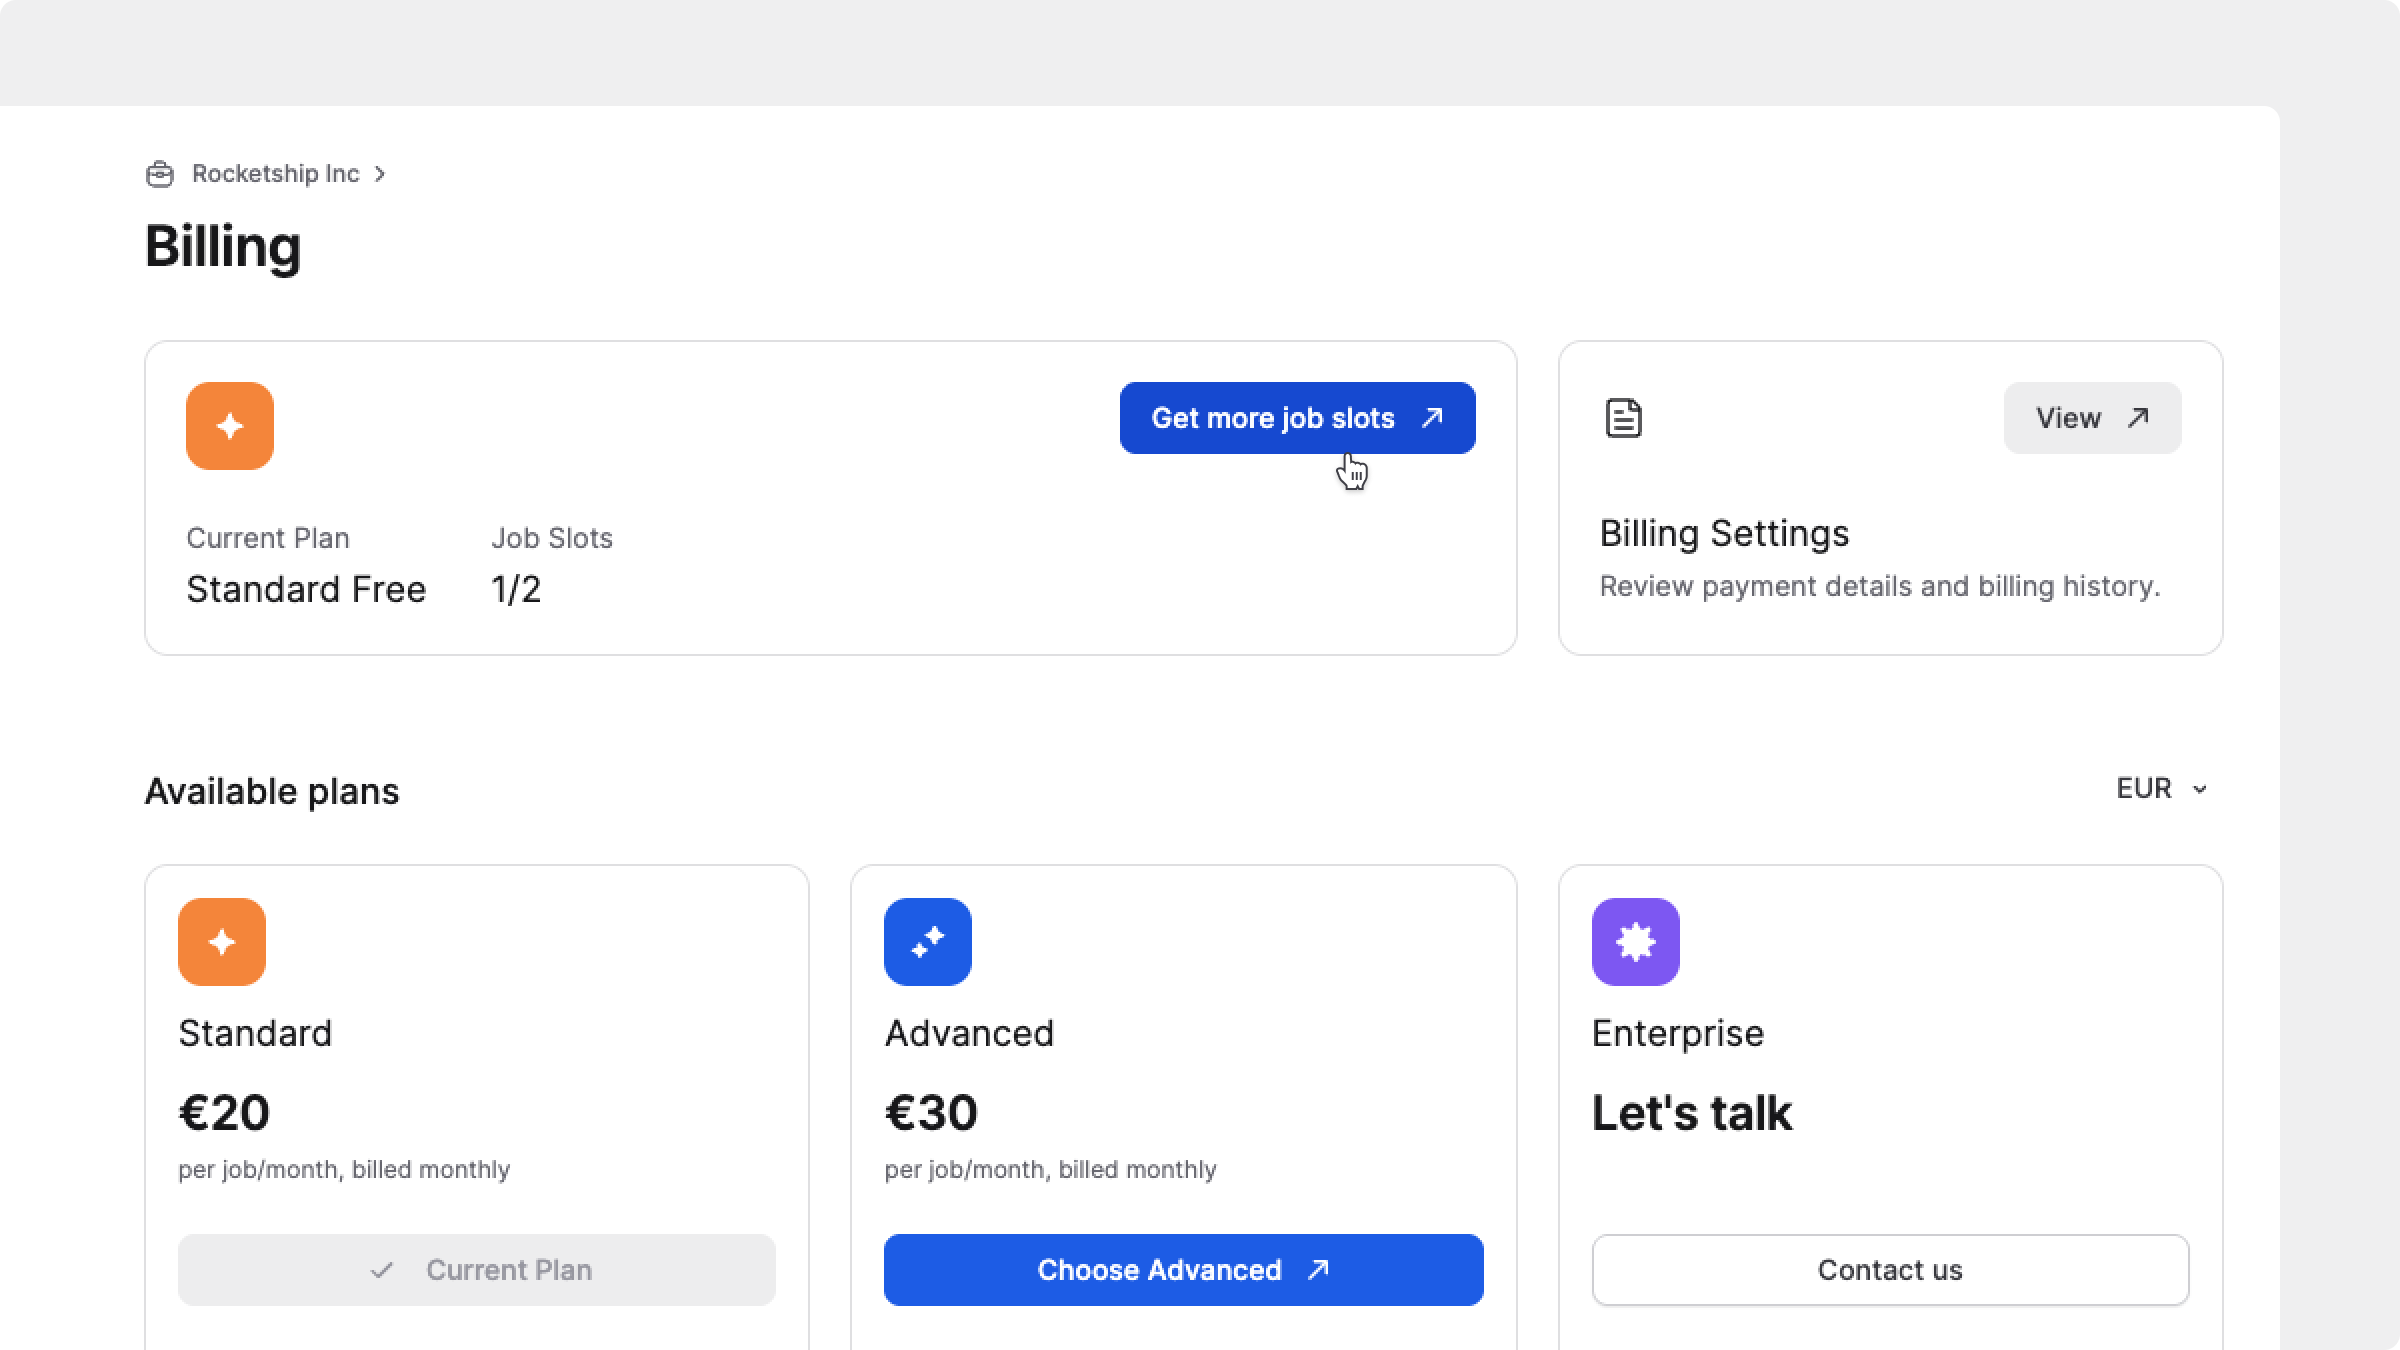Screen dimensions: 2400x1350
Task: Click orange sparkle icon in Current Plan card
Action: click(229, 426)
